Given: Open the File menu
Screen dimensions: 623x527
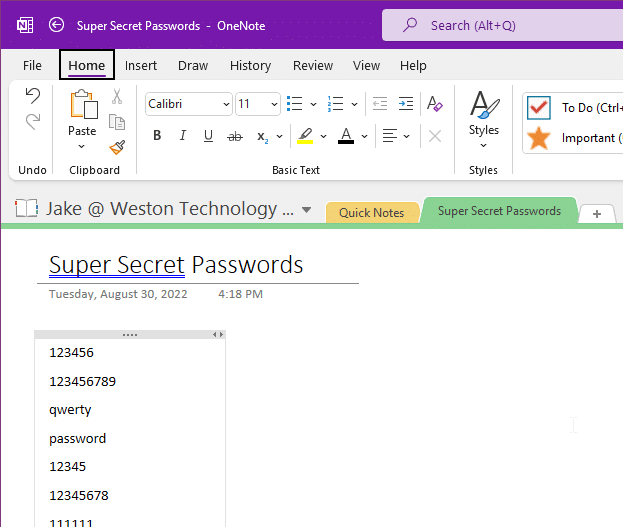Looking at the screenshot, I should pyautogui.click(x=32, y=65).
